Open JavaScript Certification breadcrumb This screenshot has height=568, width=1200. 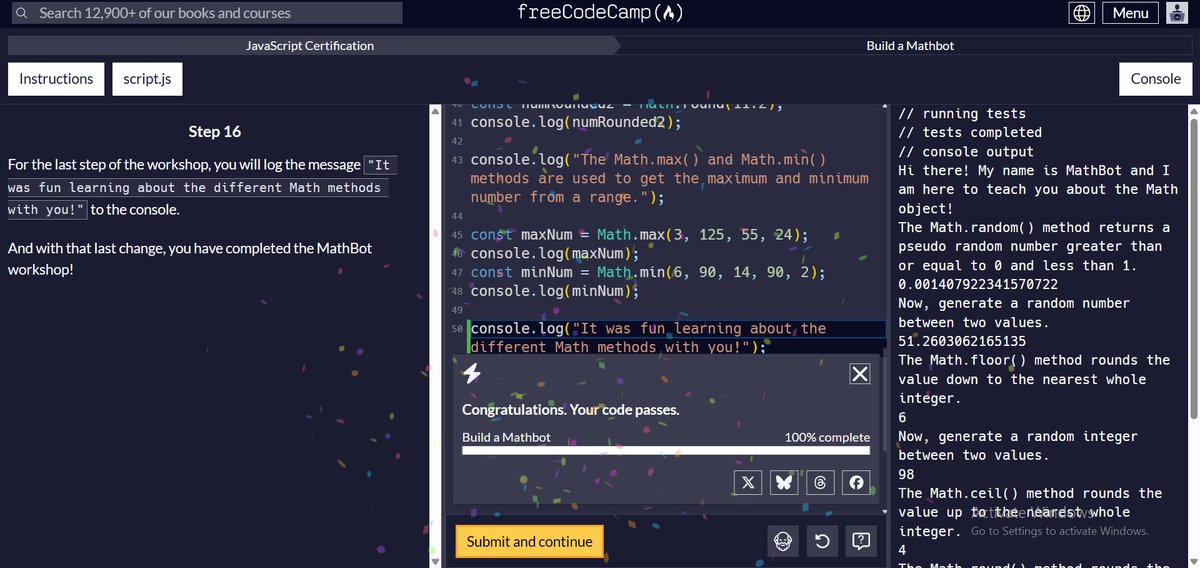point(310,46)
